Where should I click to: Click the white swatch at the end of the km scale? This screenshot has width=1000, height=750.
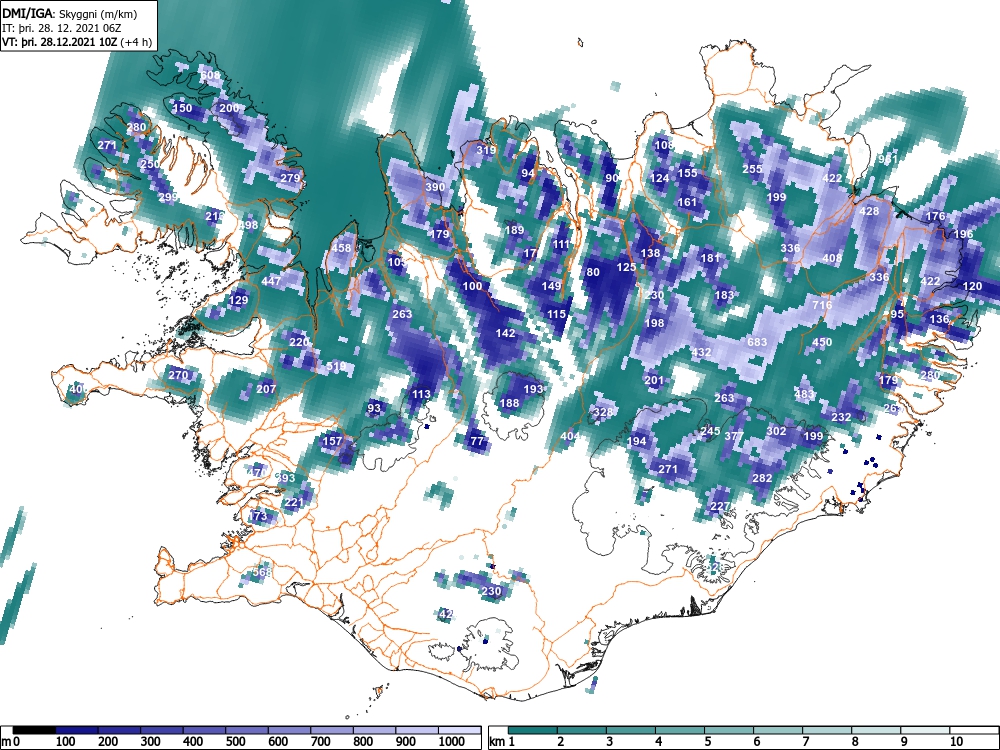point(973,730)
